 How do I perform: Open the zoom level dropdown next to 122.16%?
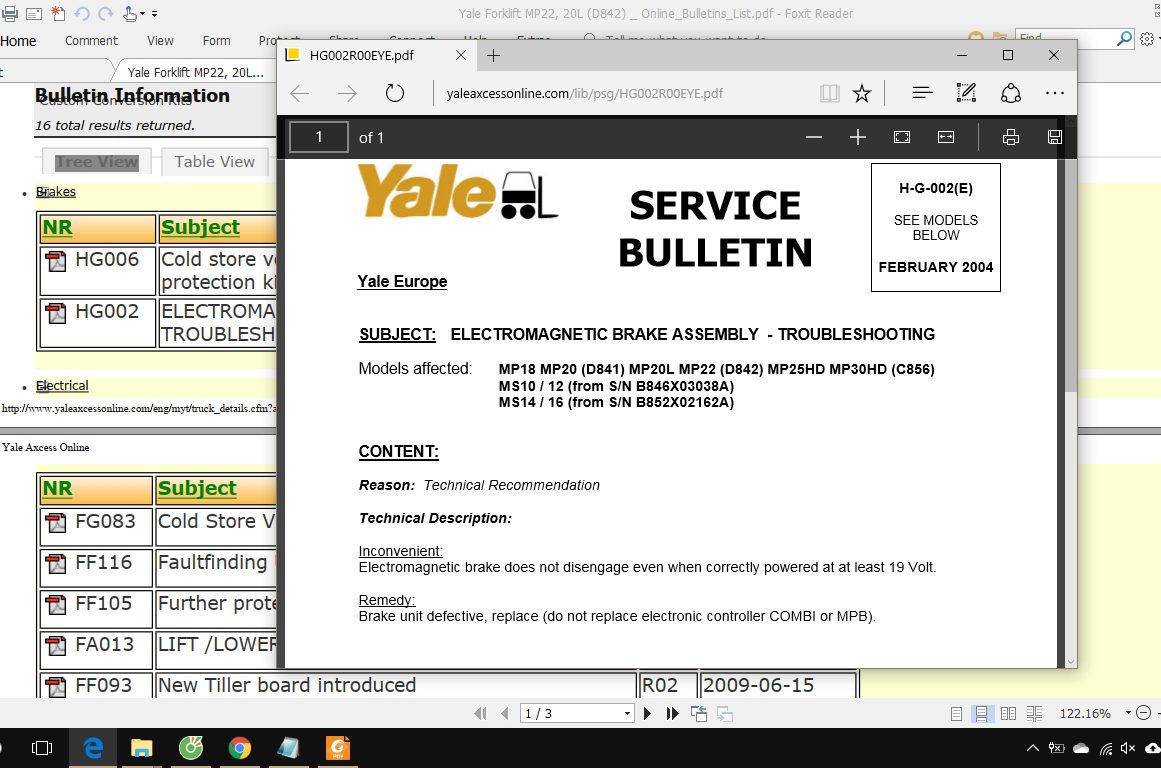click(x=1128, y=713)
